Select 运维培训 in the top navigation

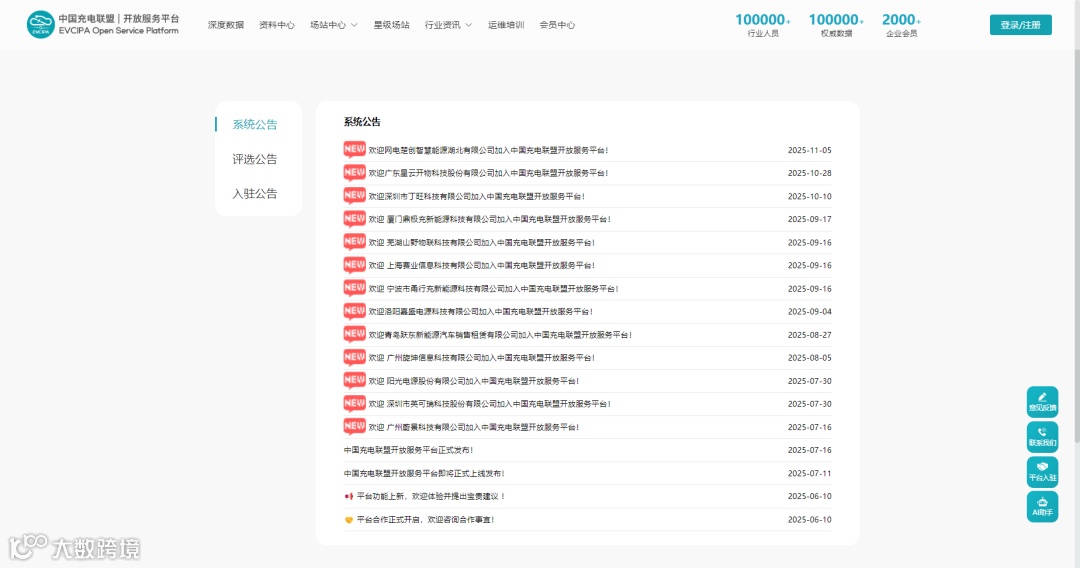coord(506,25)
